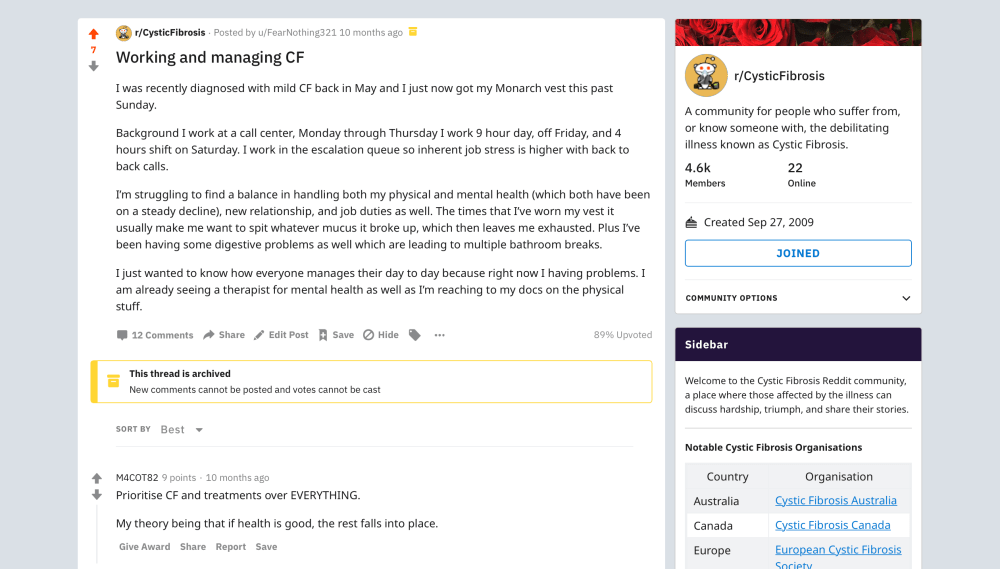1000x569 pixels.
Task: Toggle the JOINED community button
Action: (x=798, y=253)
